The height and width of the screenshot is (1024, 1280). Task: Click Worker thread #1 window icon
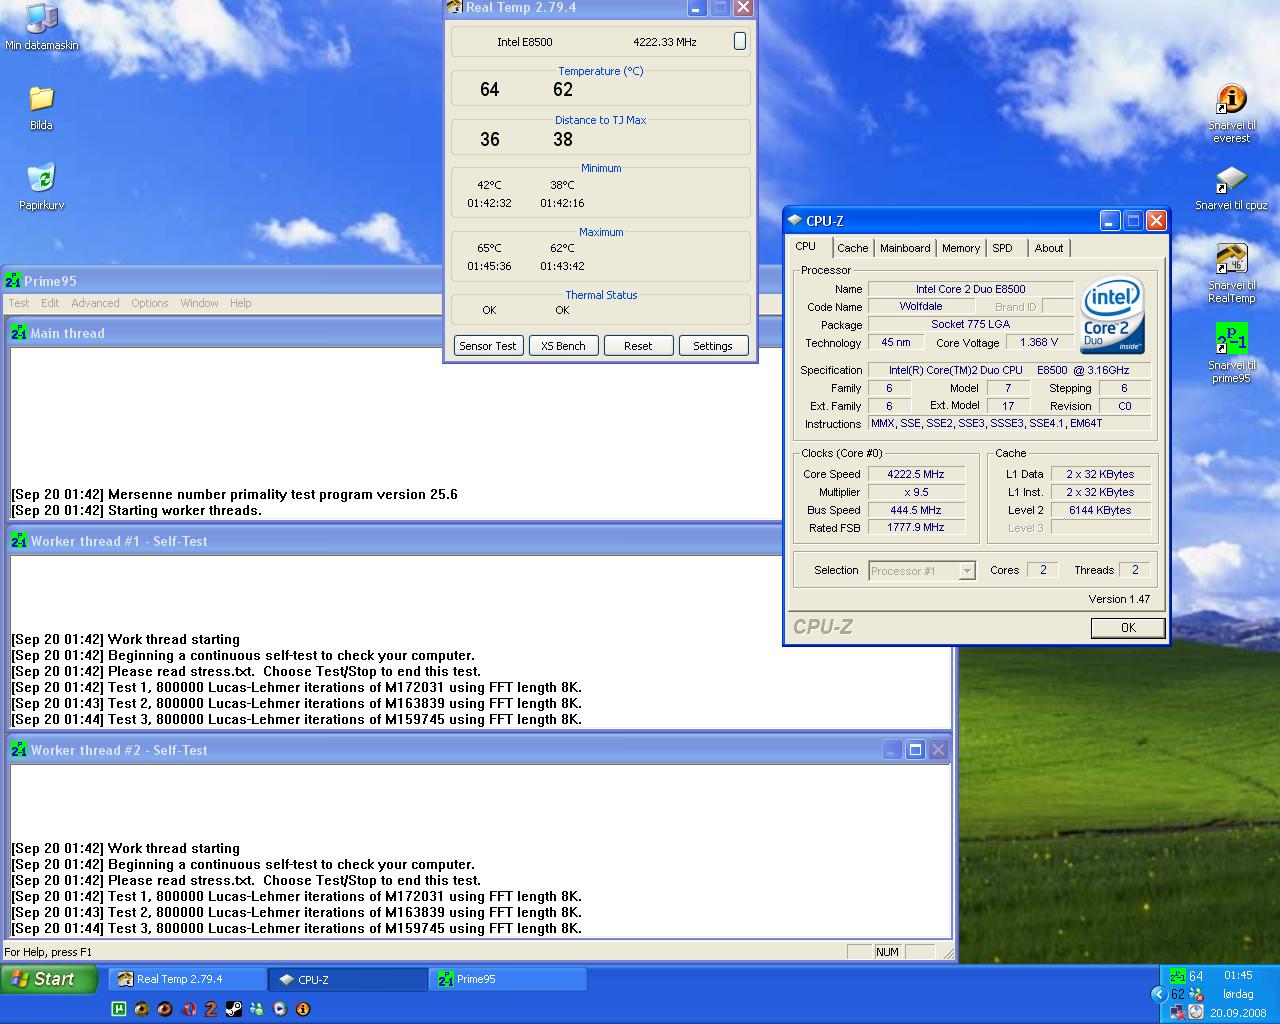point(19,541)
